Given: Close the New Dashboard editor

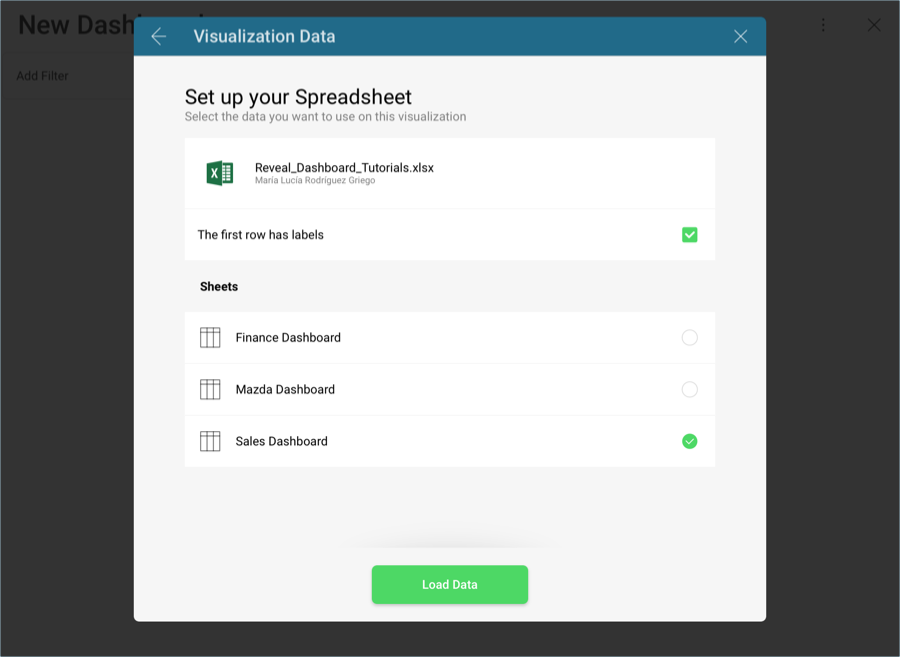Looking at the screenshot, I should pos(873,25).
